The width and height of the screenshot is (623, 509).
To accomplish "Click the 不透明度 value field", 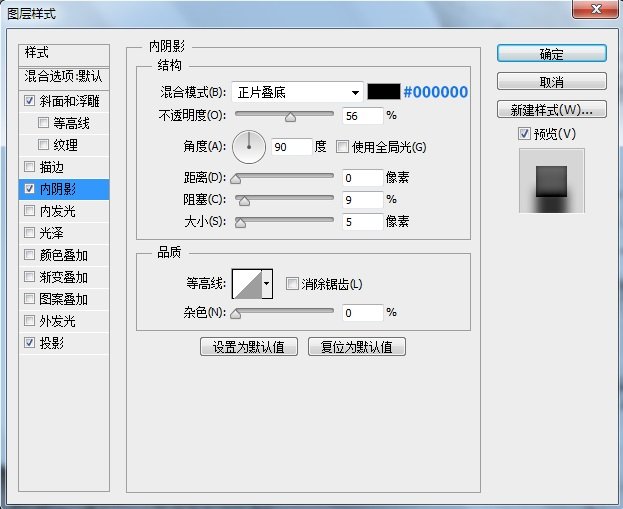I will click(x=362, y=116).
